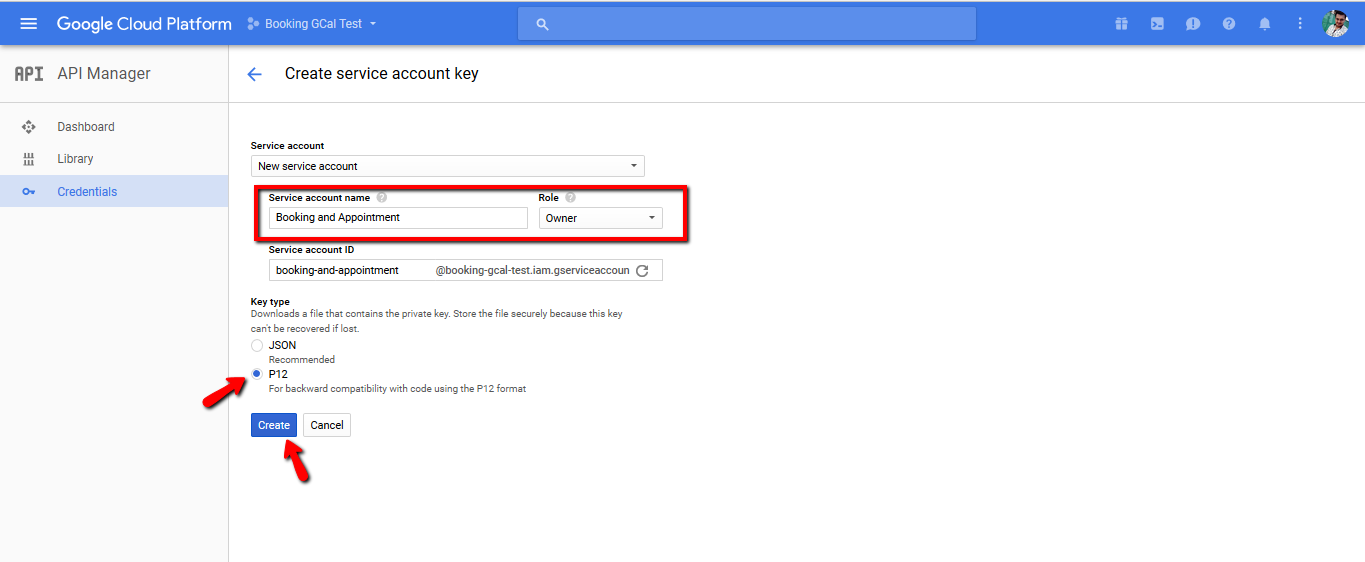Click the Google Cloud Platform logo

[x=144, y=23]
